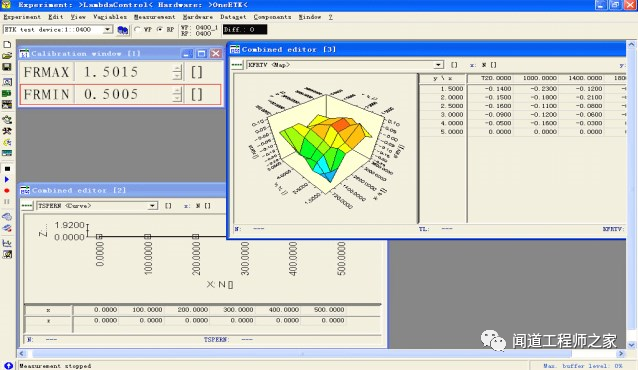This screenshot has width=638, height=370.
Task: Select the RP reference page radio button
Action: 160,29
